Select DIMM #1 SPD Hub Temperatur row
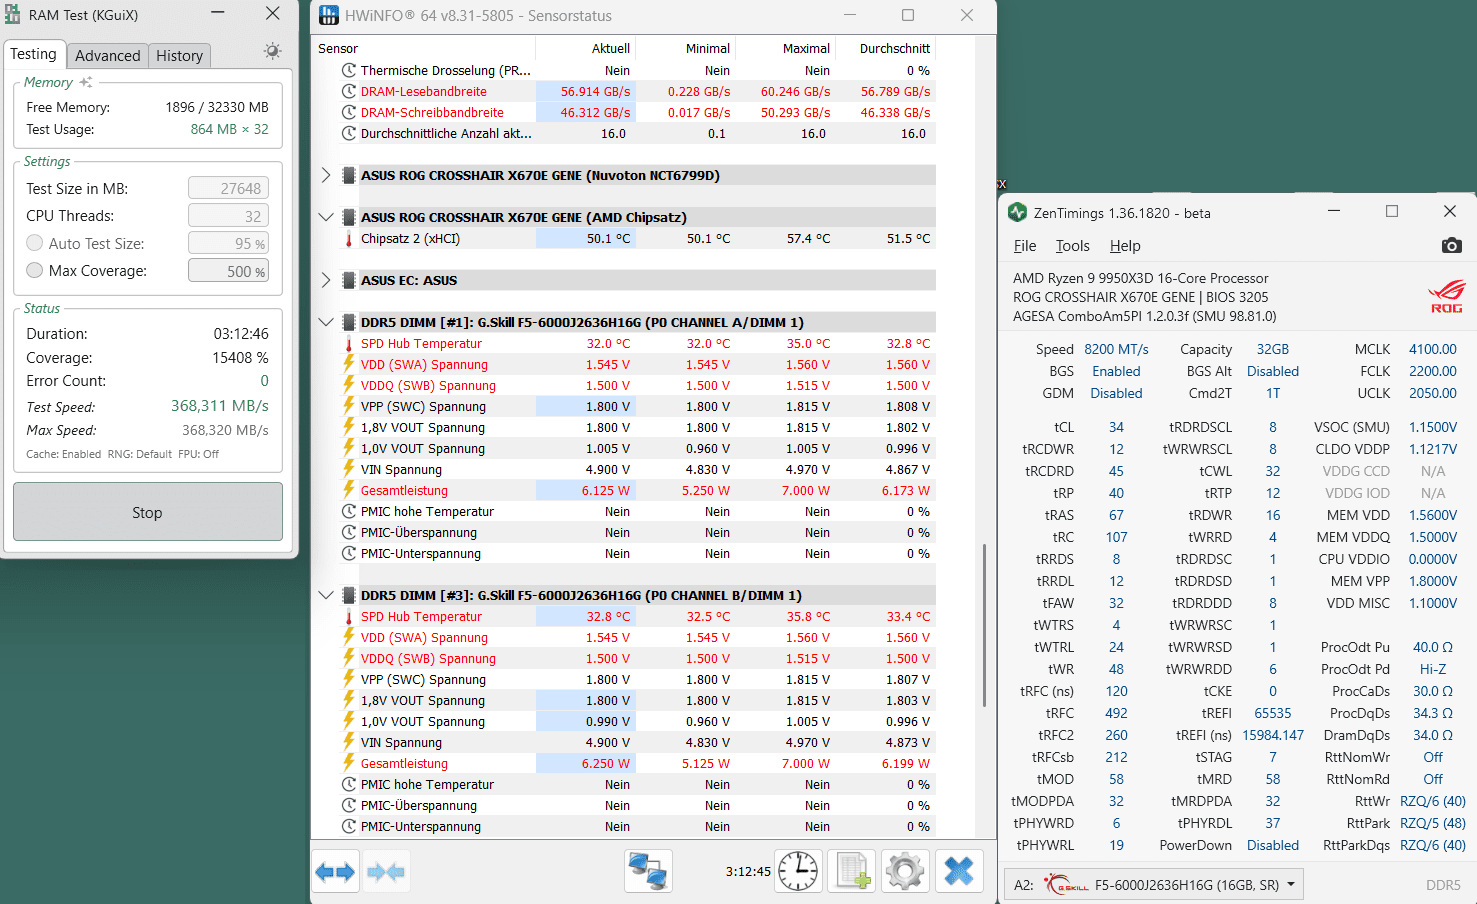 [x=636, y=343]
